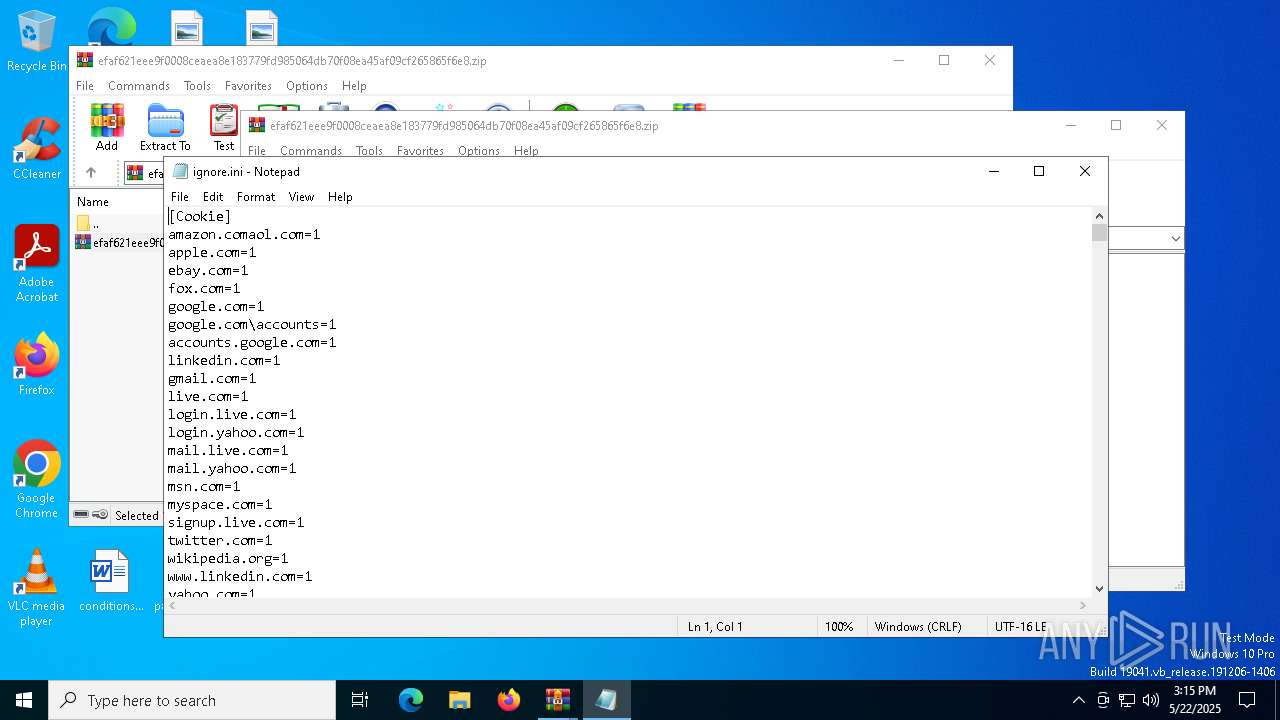The width and height of the screenshot is (1280, 720).
Task: Open the notification center icon
Action: 1247,700
